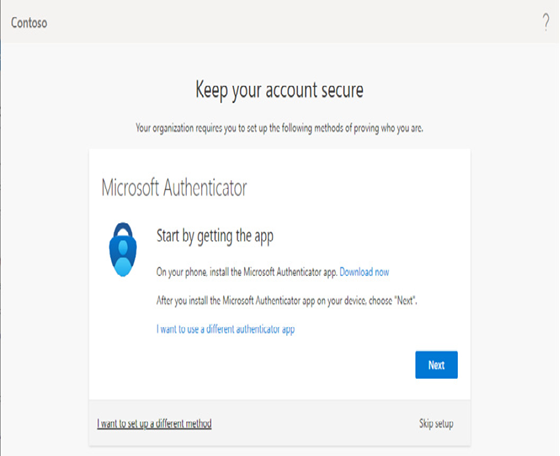Select I want to set up a different method
Image resolution: width=560 pixels, height=456 pixels.
coord(154,424)
